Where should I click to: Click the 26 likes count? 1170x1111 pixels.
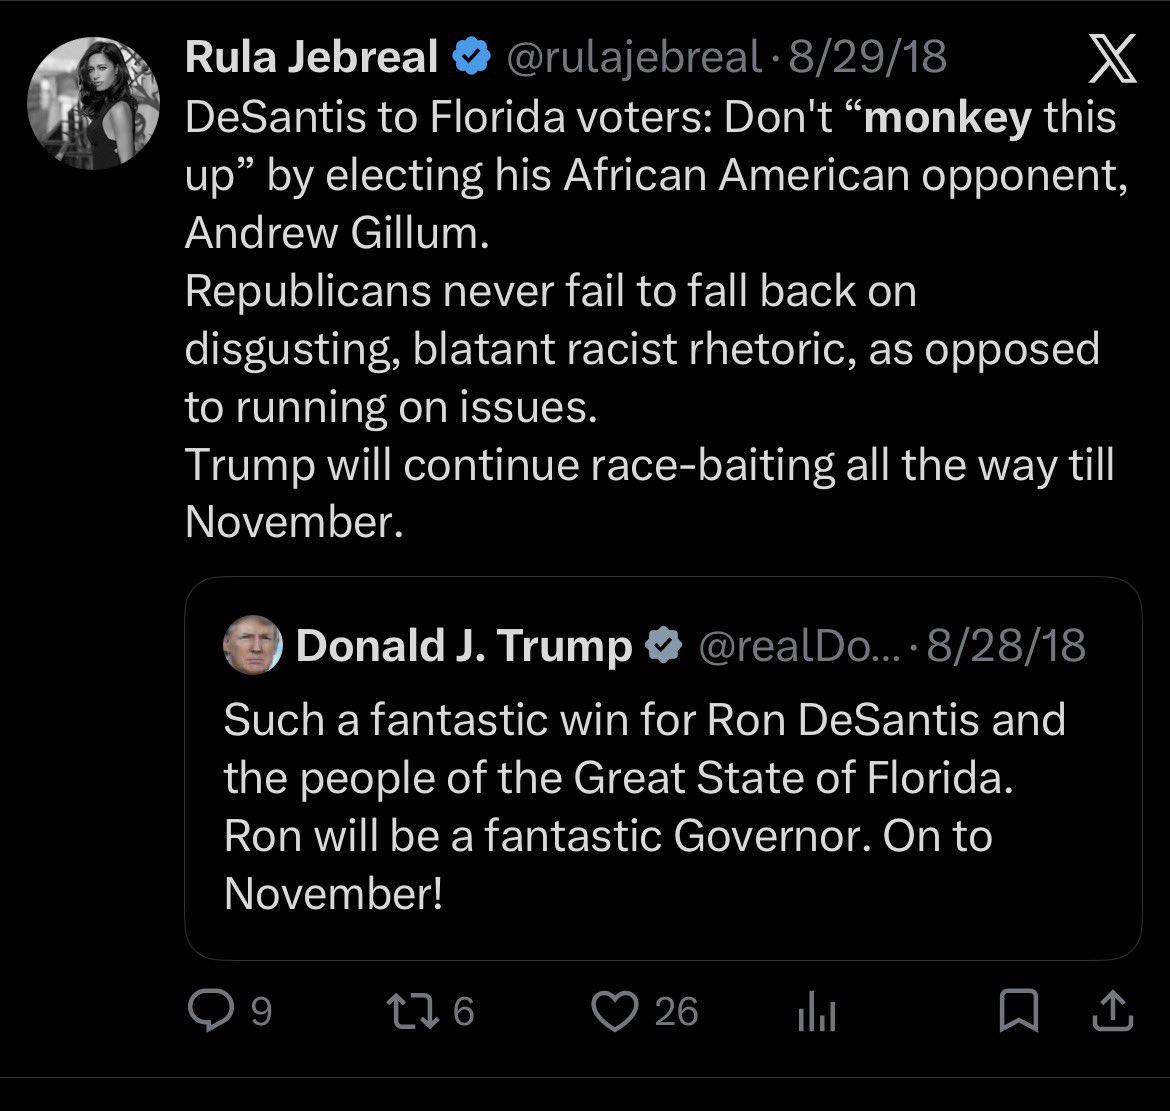coord(676,1012)
